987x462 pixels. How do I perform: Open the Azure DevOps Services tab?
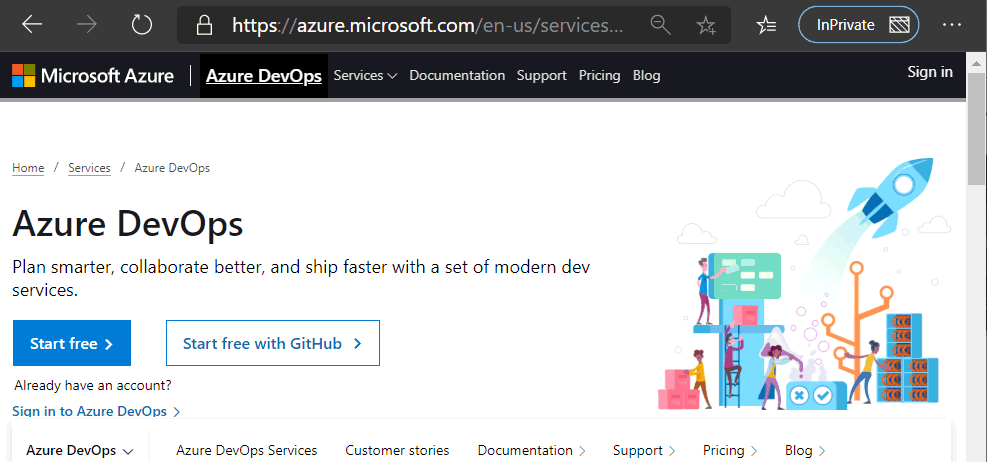pos(247,451)
